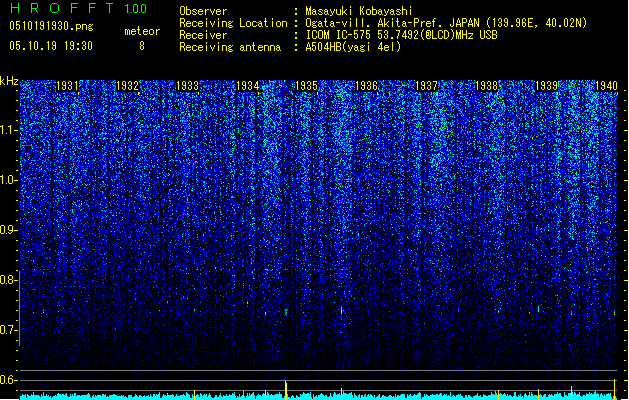
Task: Click the 0.9 kHz axis label
Action: coord(8,230)
